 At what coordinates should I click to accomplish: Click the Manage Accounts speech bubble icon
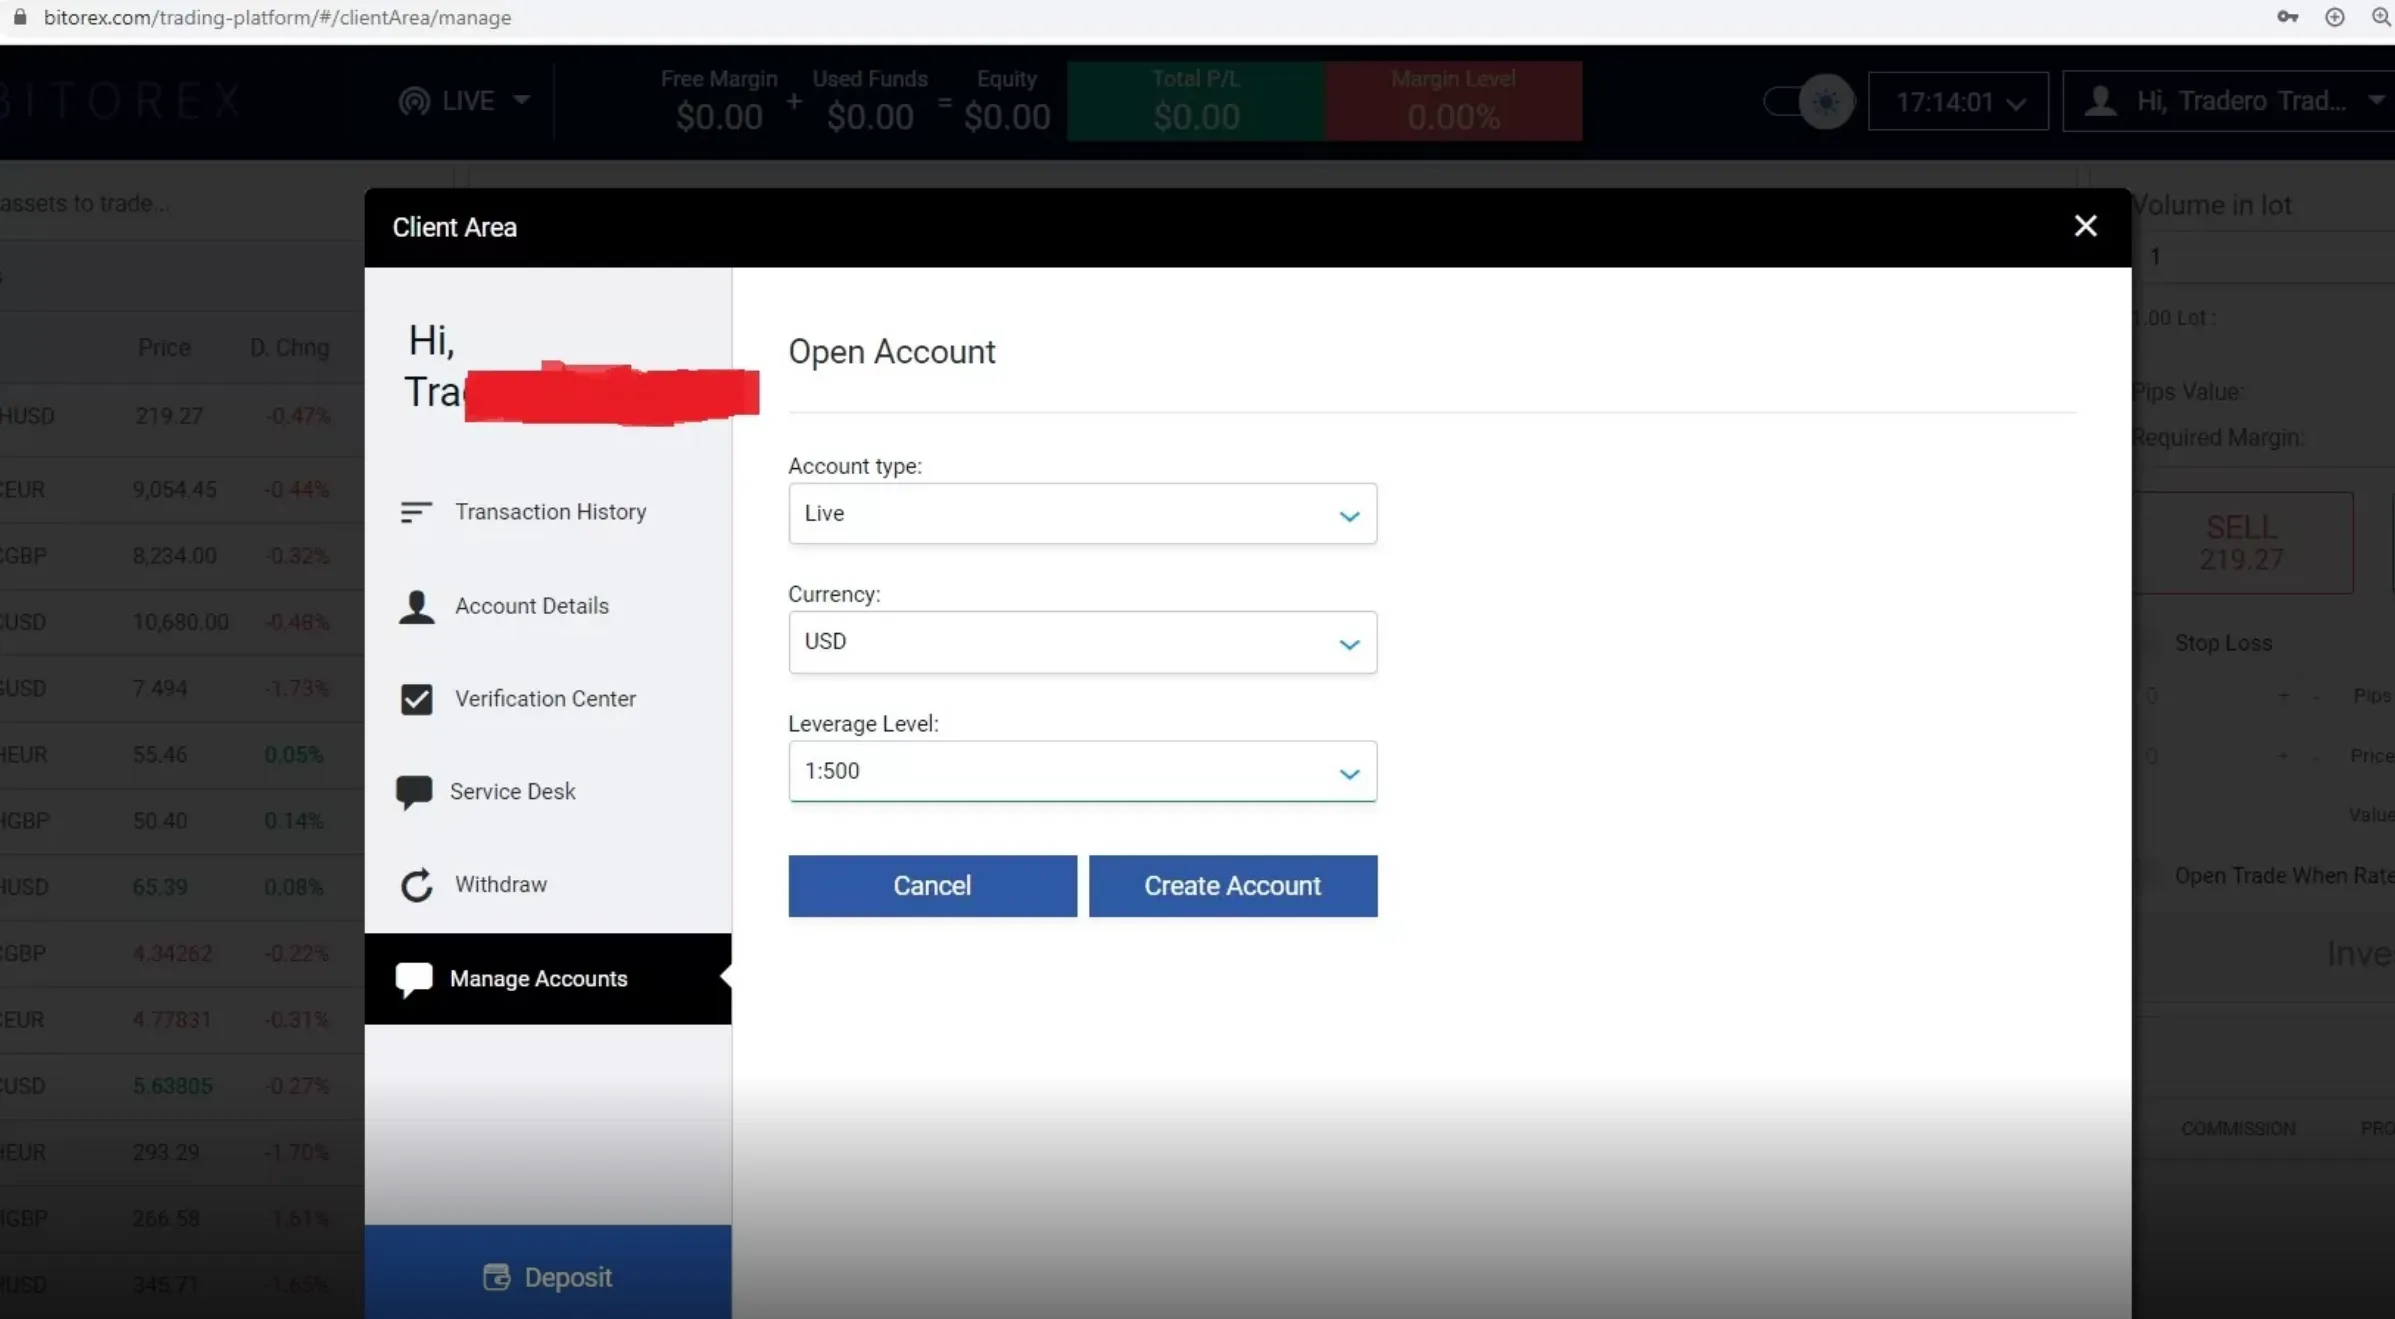pyautogui.click(x=414, y=980)
